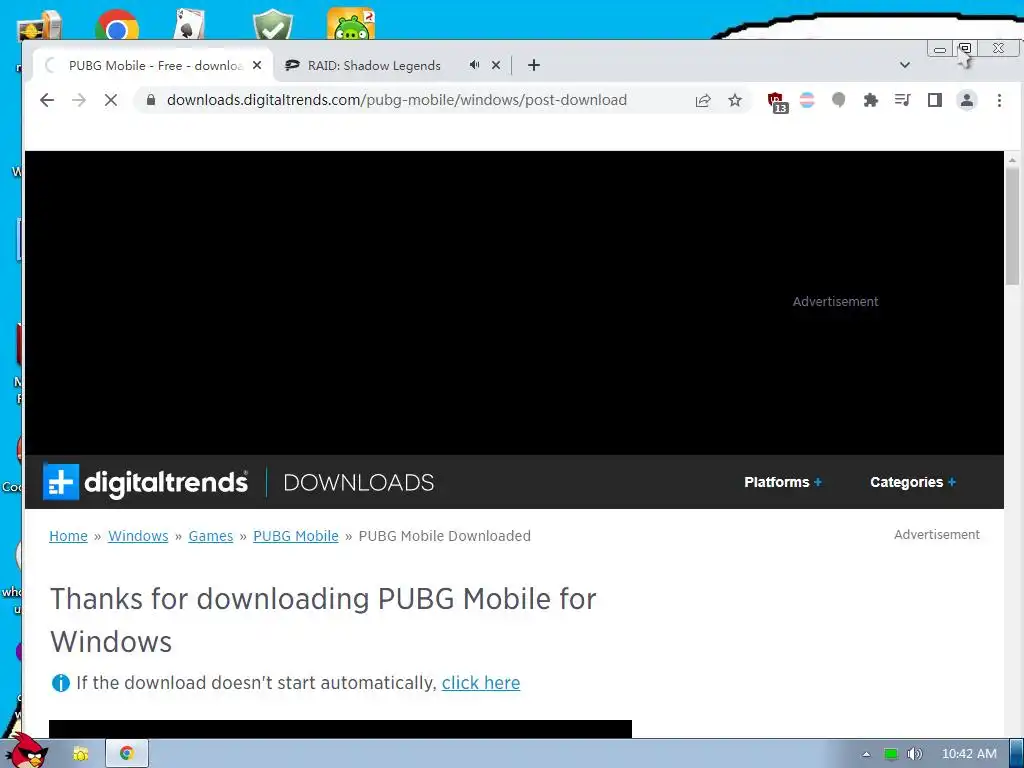This screenshot has width=1024, height=768.
Task: Open the tab search dropdown arrow
Action: 904,65
